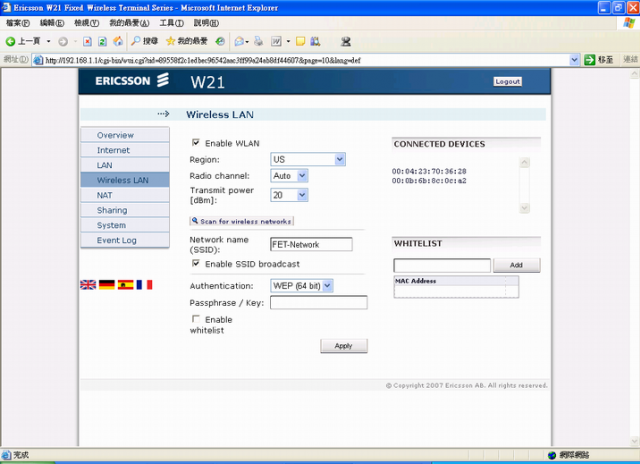Open the Transmit power dropdown
This screenshot has width=640, height=464.
click(x=289, y=195)
